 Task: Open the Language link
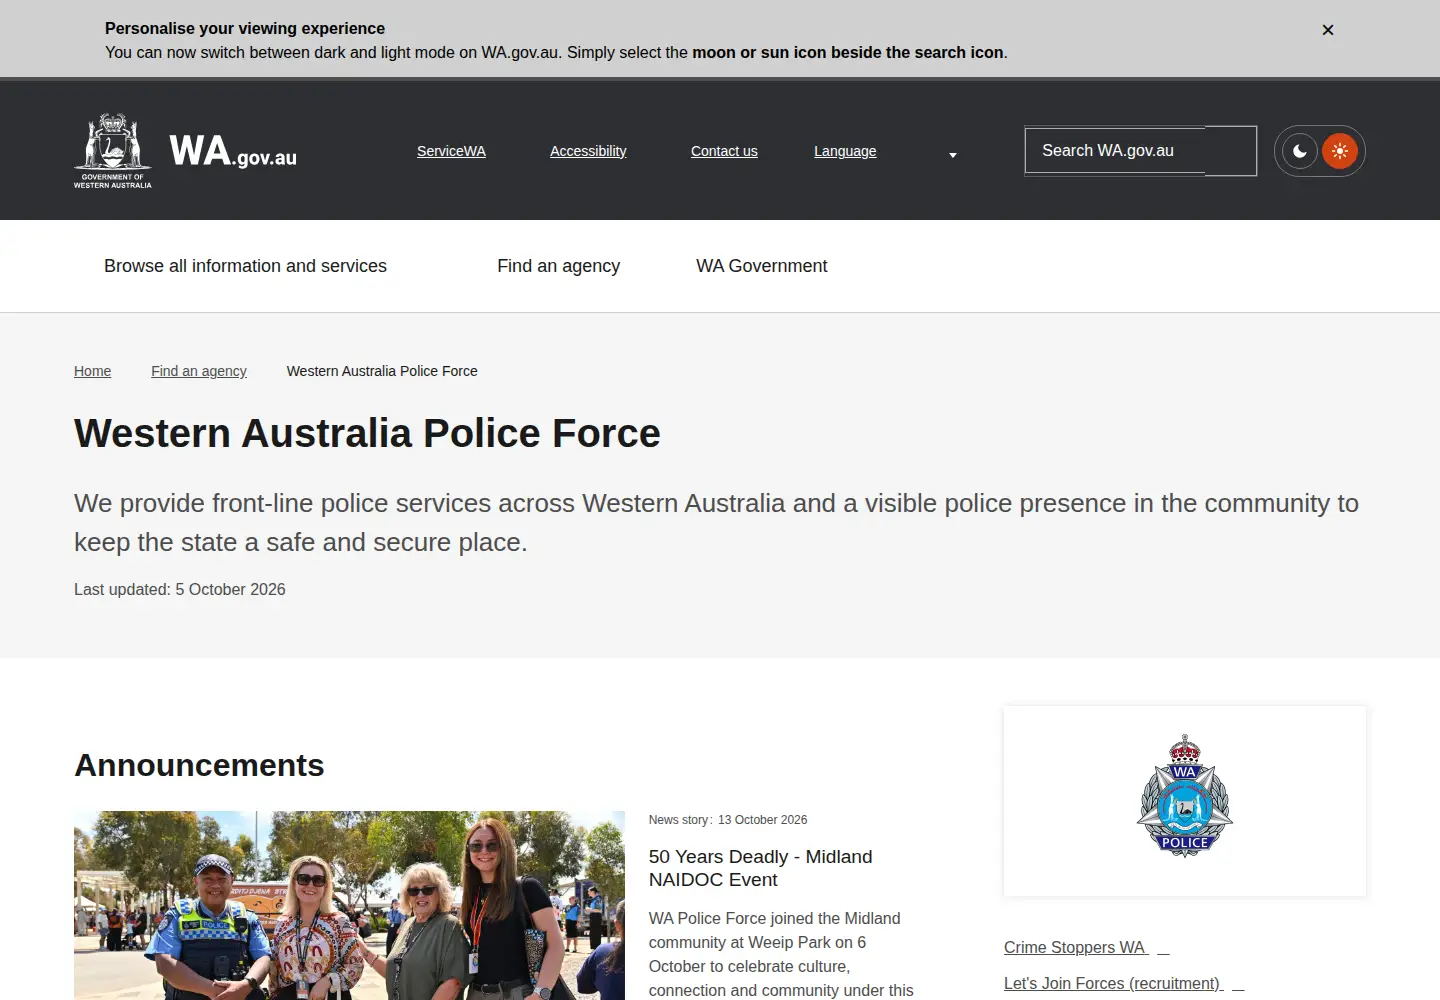(x=845, y=151)
